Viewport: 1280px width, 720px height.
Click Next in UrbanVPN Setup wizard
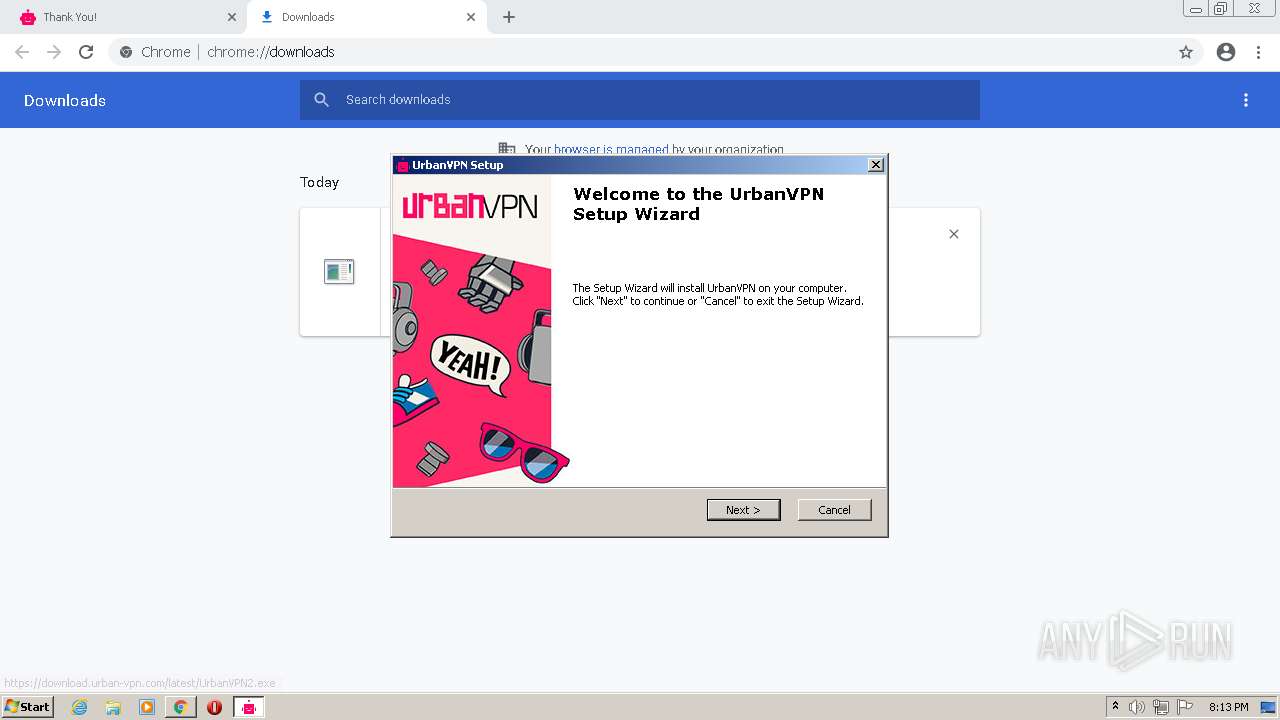[x=743, y=510]
